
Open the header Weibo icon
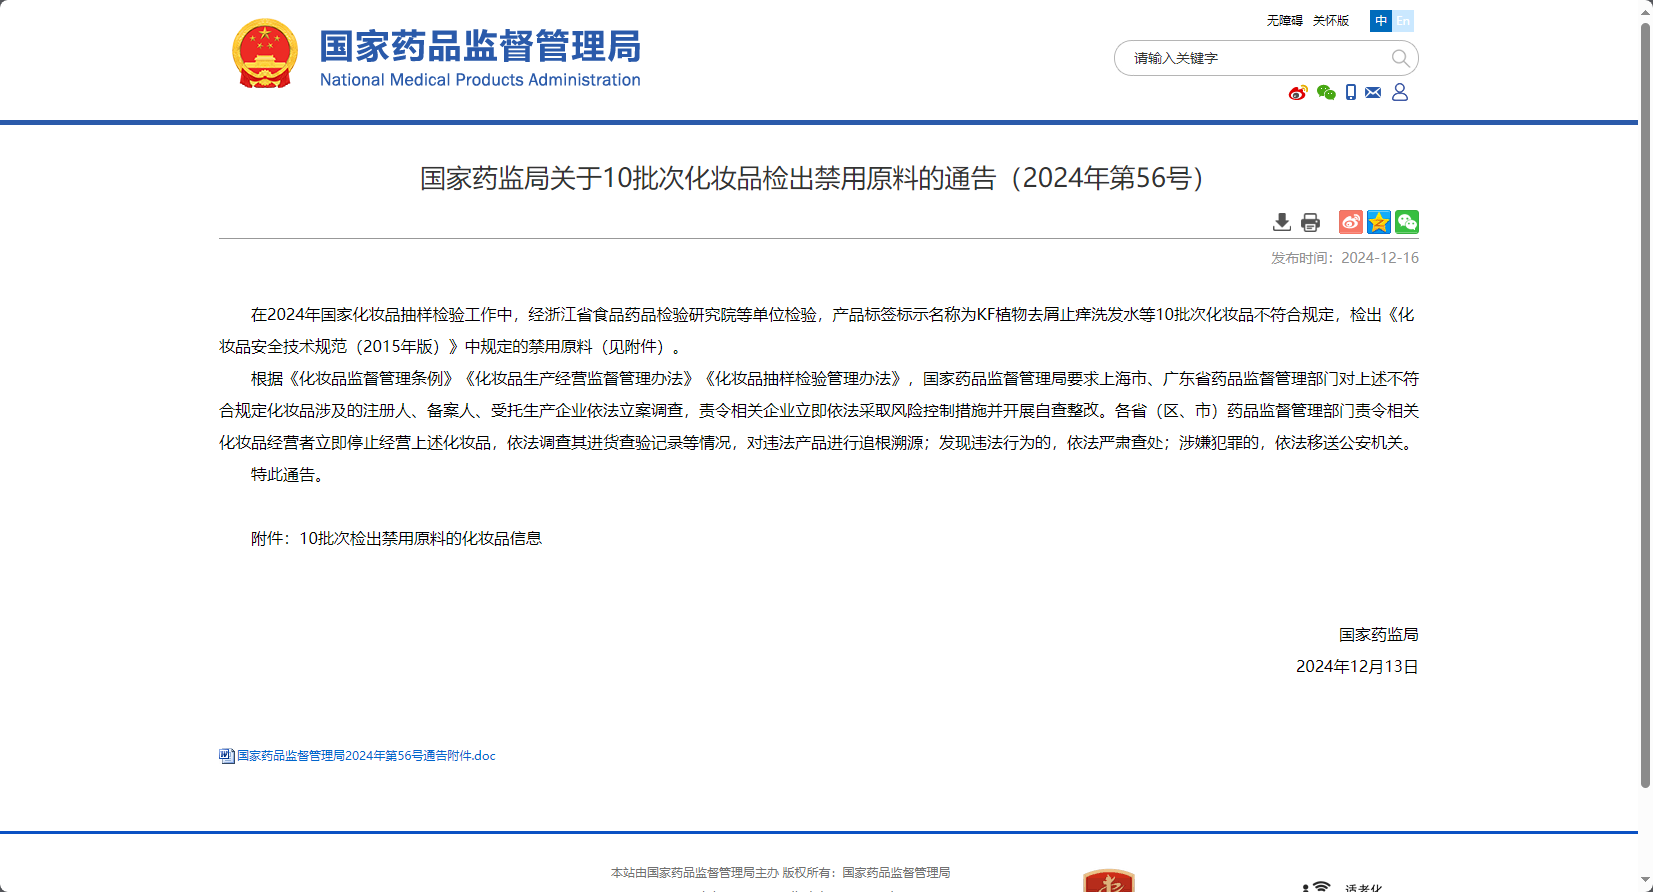click(1297, 93)
